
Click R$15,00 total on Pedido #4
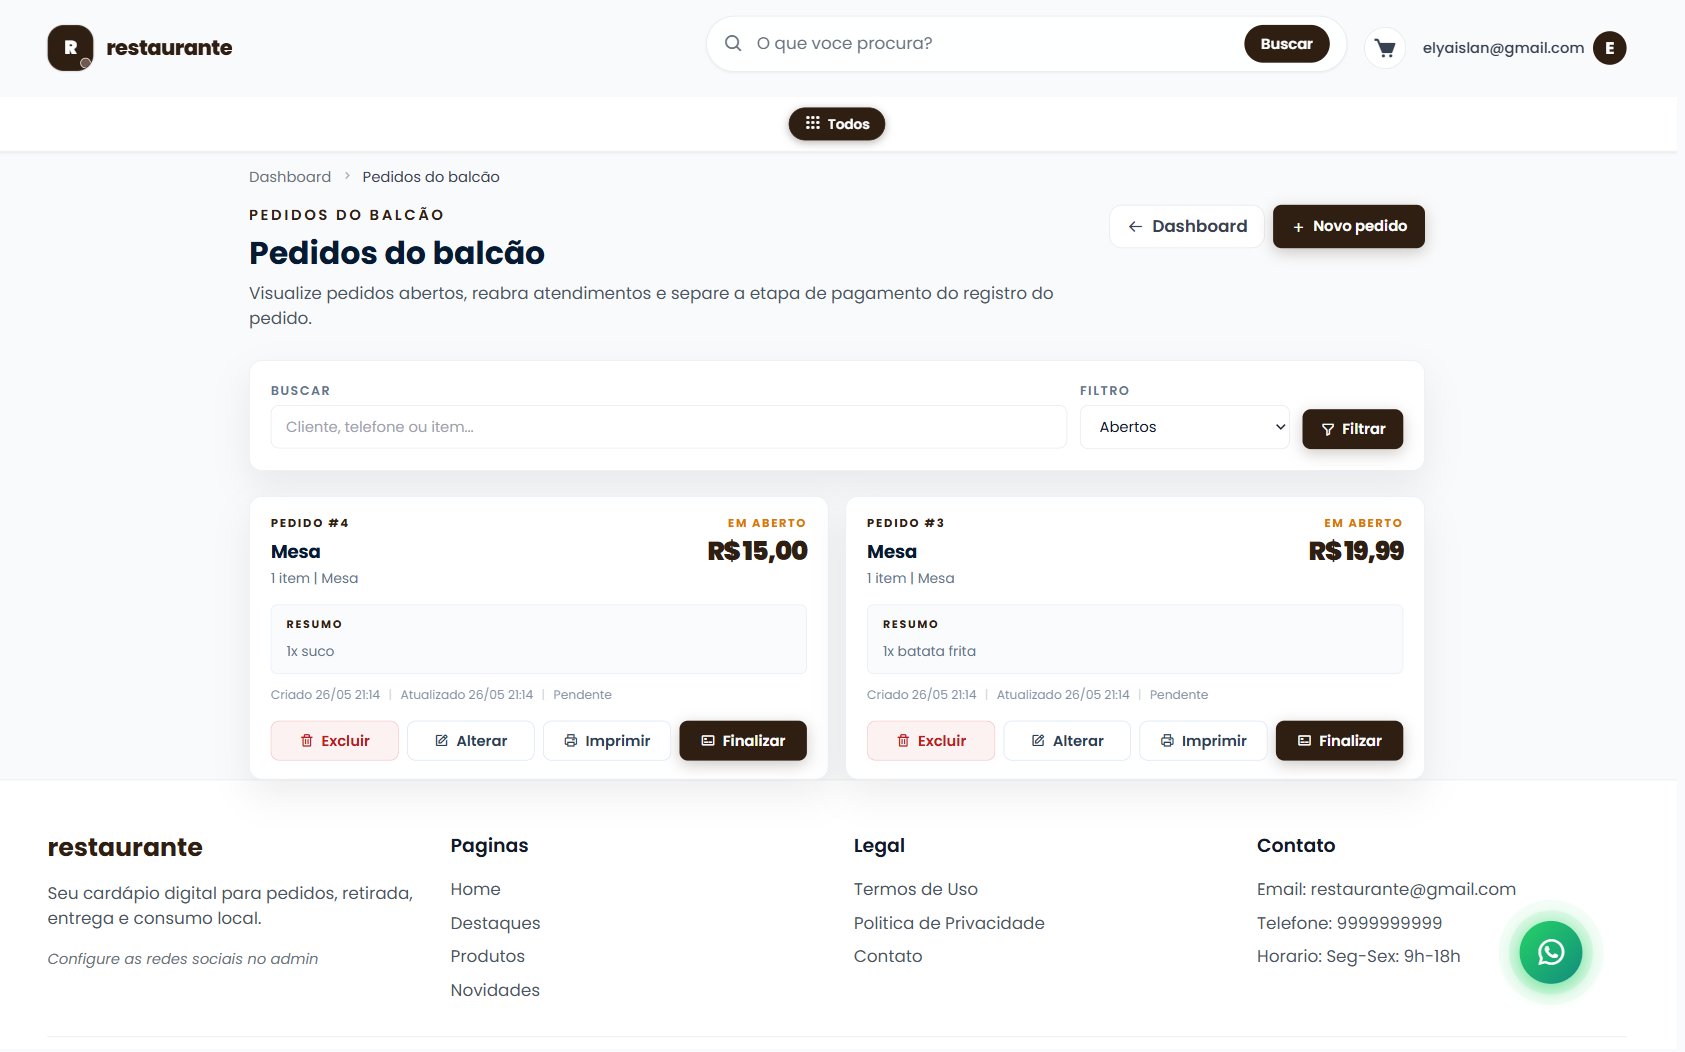tap(757, 551)
